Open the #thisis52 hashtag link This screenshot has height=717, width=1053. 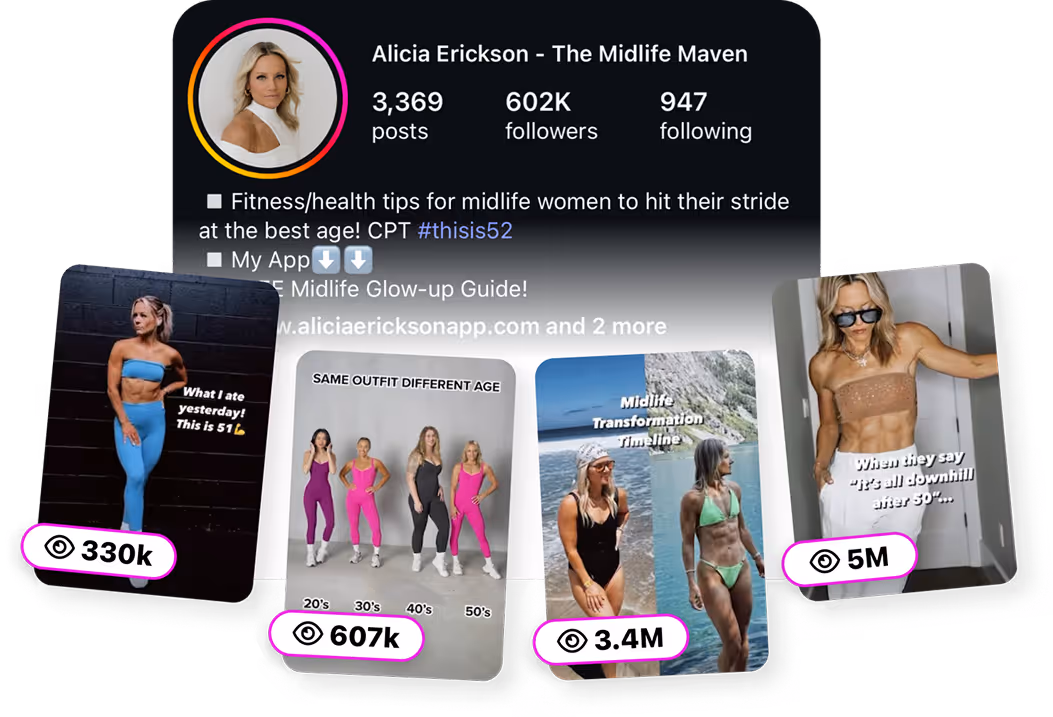click(465, 230)
